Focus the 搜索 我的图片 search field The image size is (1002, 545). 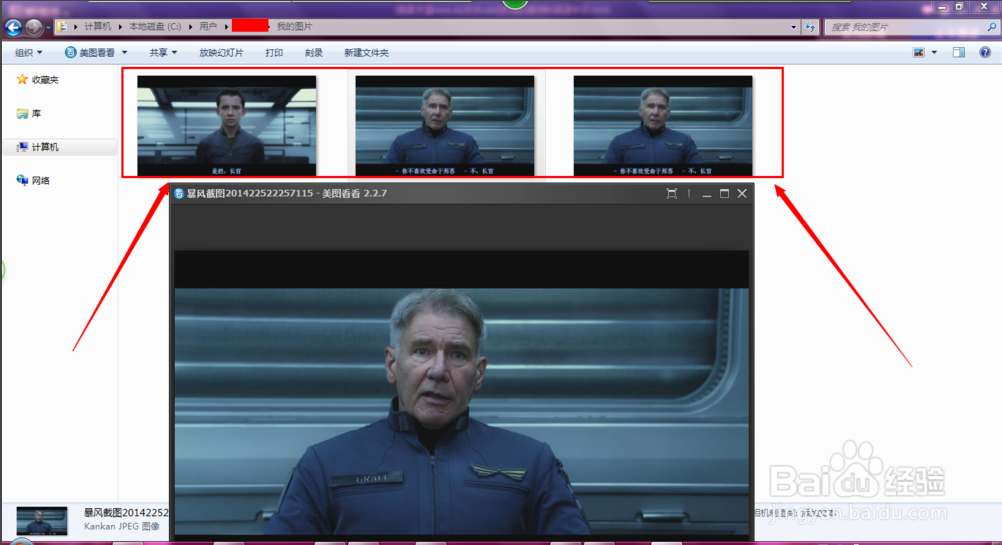pos(905,27)
